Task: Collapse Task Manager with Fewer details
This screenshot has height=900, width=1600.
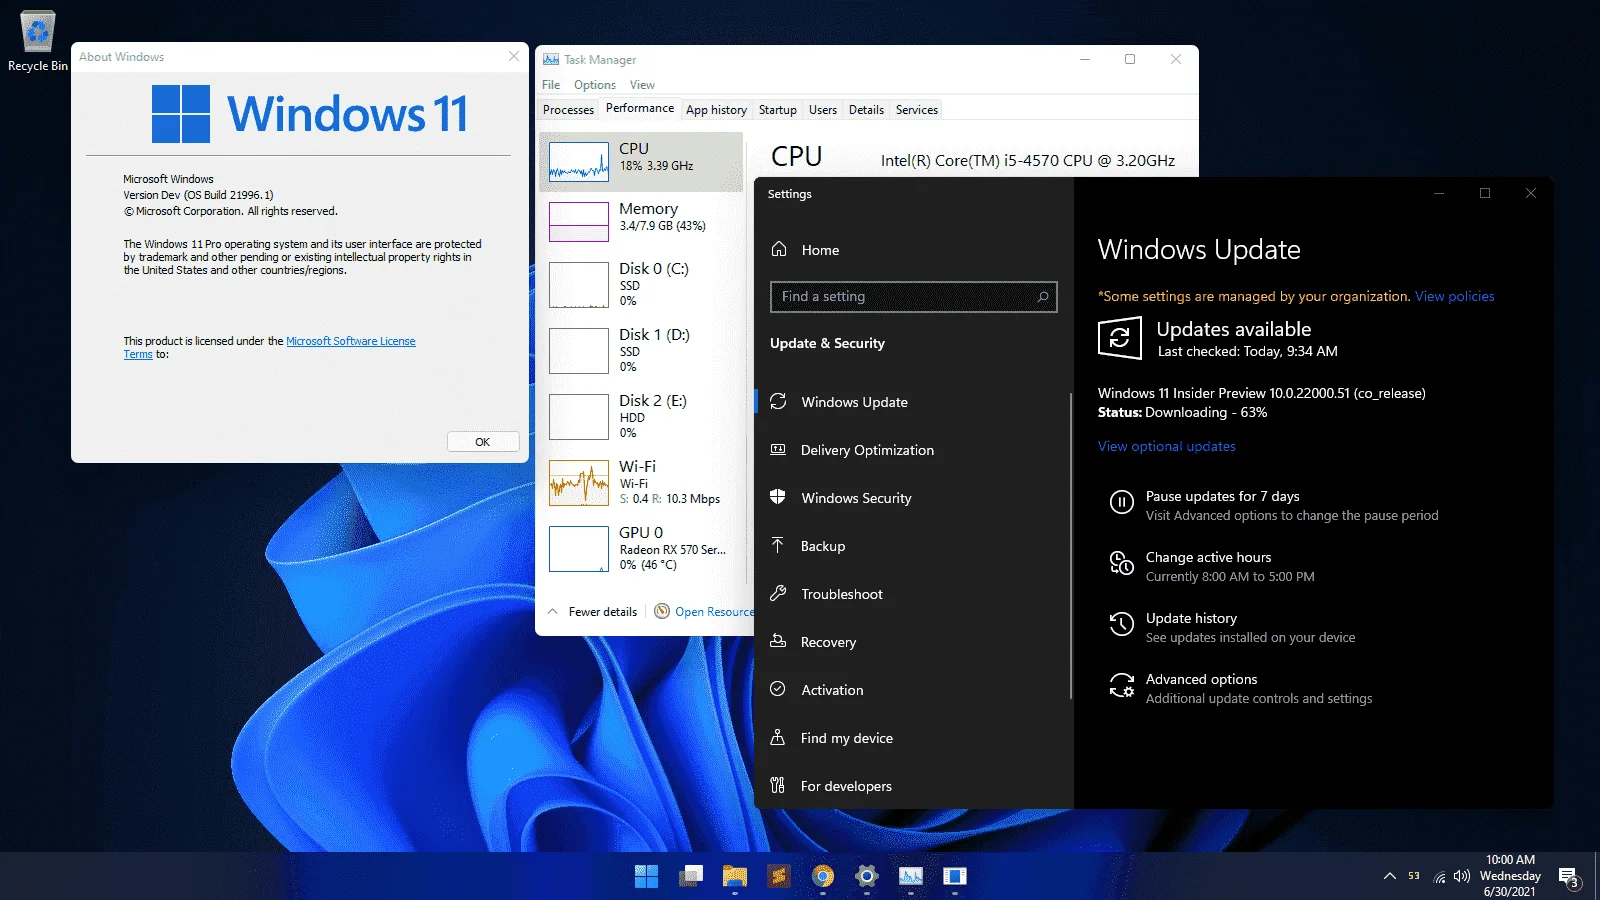Action: pos(593,611)
